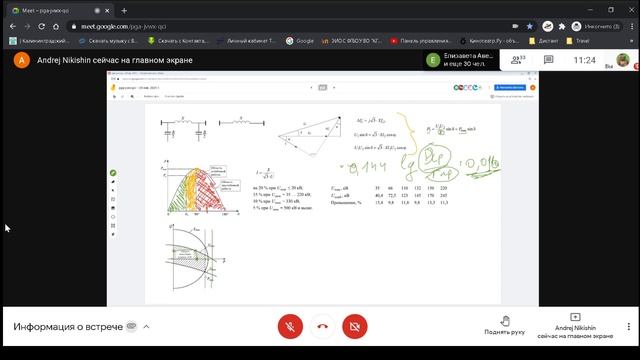Open the Google bookmark

(x=300, y=41)
